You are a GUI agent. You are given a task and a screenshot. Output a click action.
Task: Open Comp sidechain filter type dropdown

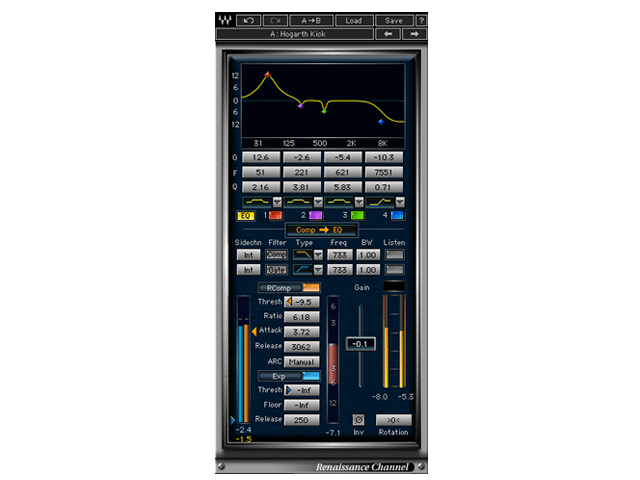318,255
